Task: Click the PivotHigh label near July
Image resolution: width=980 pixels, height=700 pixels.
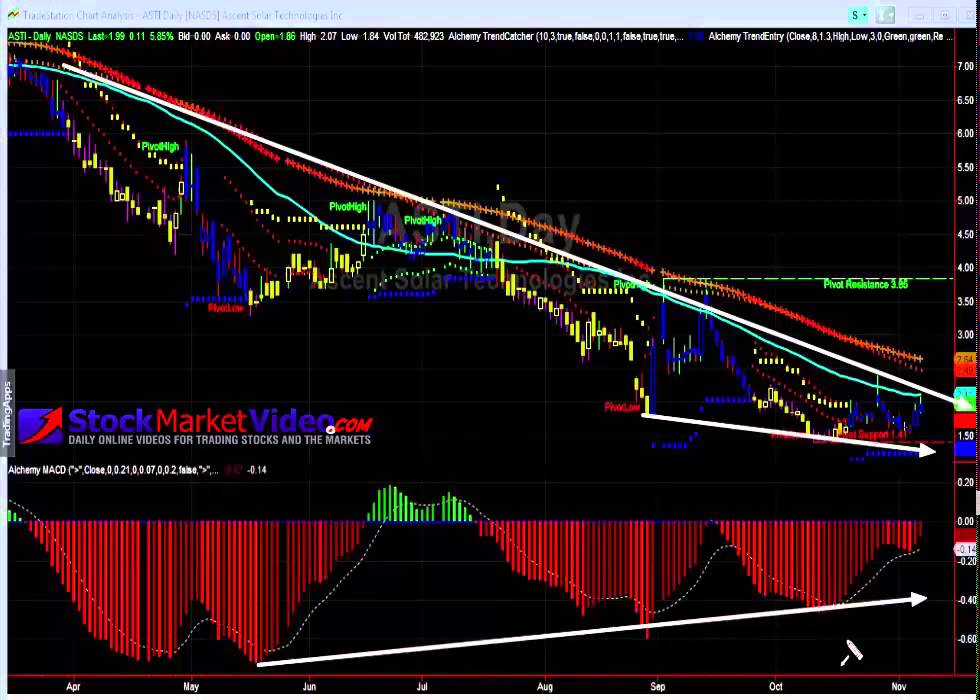Action: click(x=423, y=220)
